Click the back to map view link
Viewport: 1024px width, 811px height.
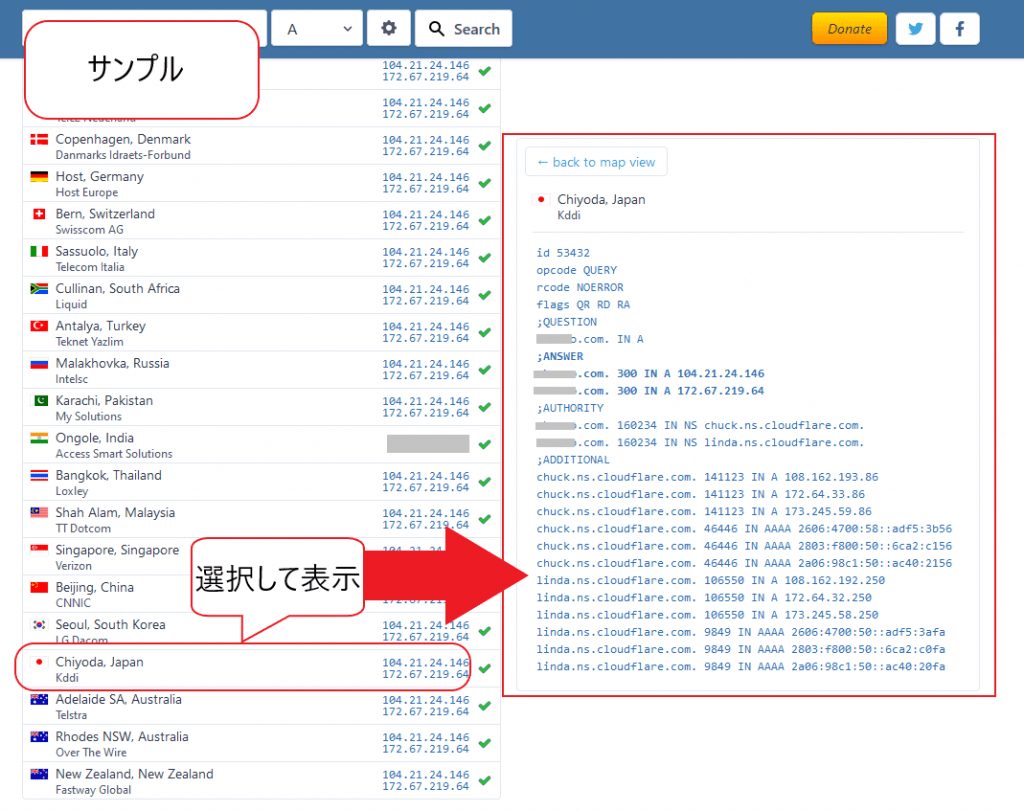pos(596,162)
